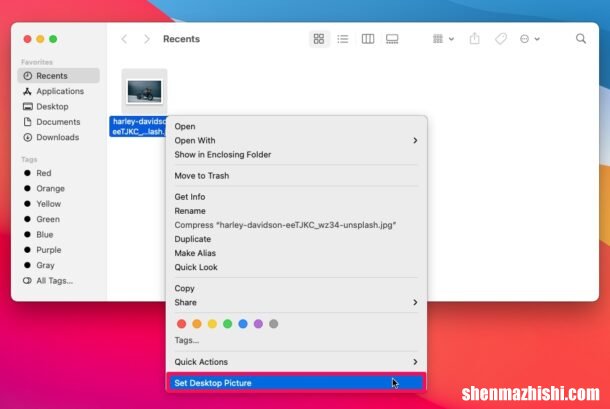Choose Set Desktop Picture

tap(296, 383)
